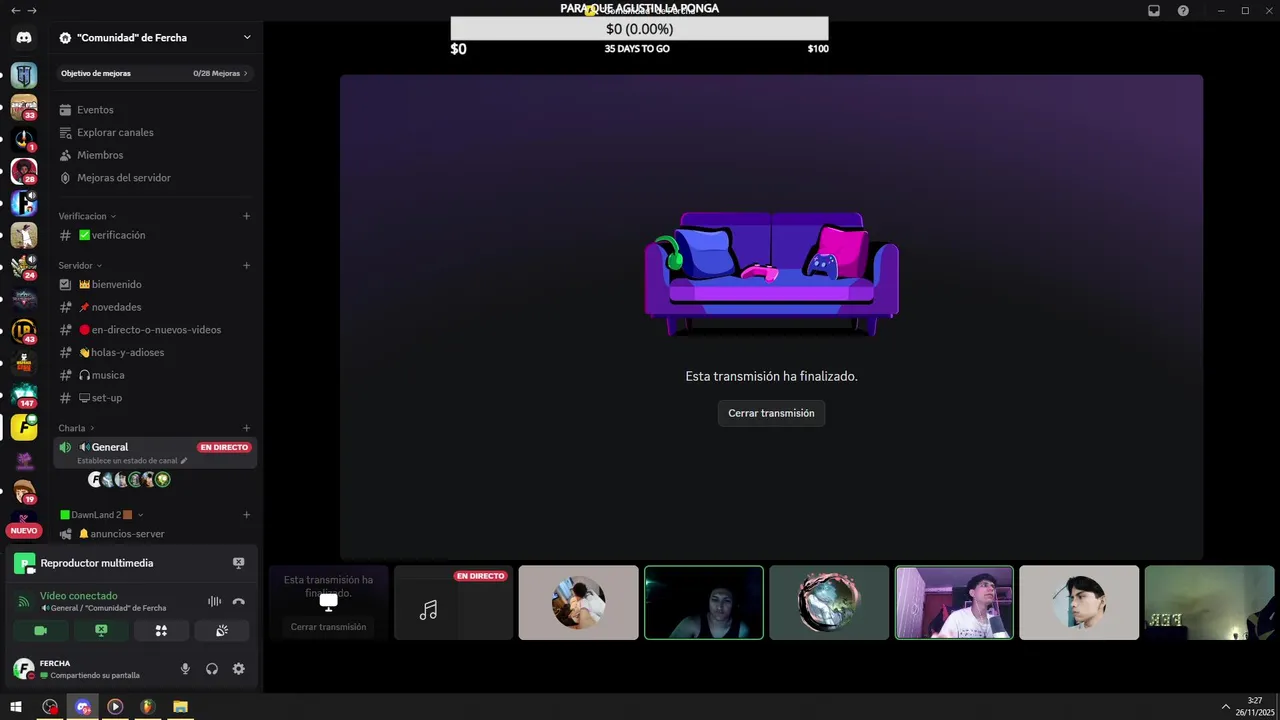The width and height of the screenshot is (1280, 720).
Task: Select en-directo-o-nuevos-videos channel
Action: (155, 330)
